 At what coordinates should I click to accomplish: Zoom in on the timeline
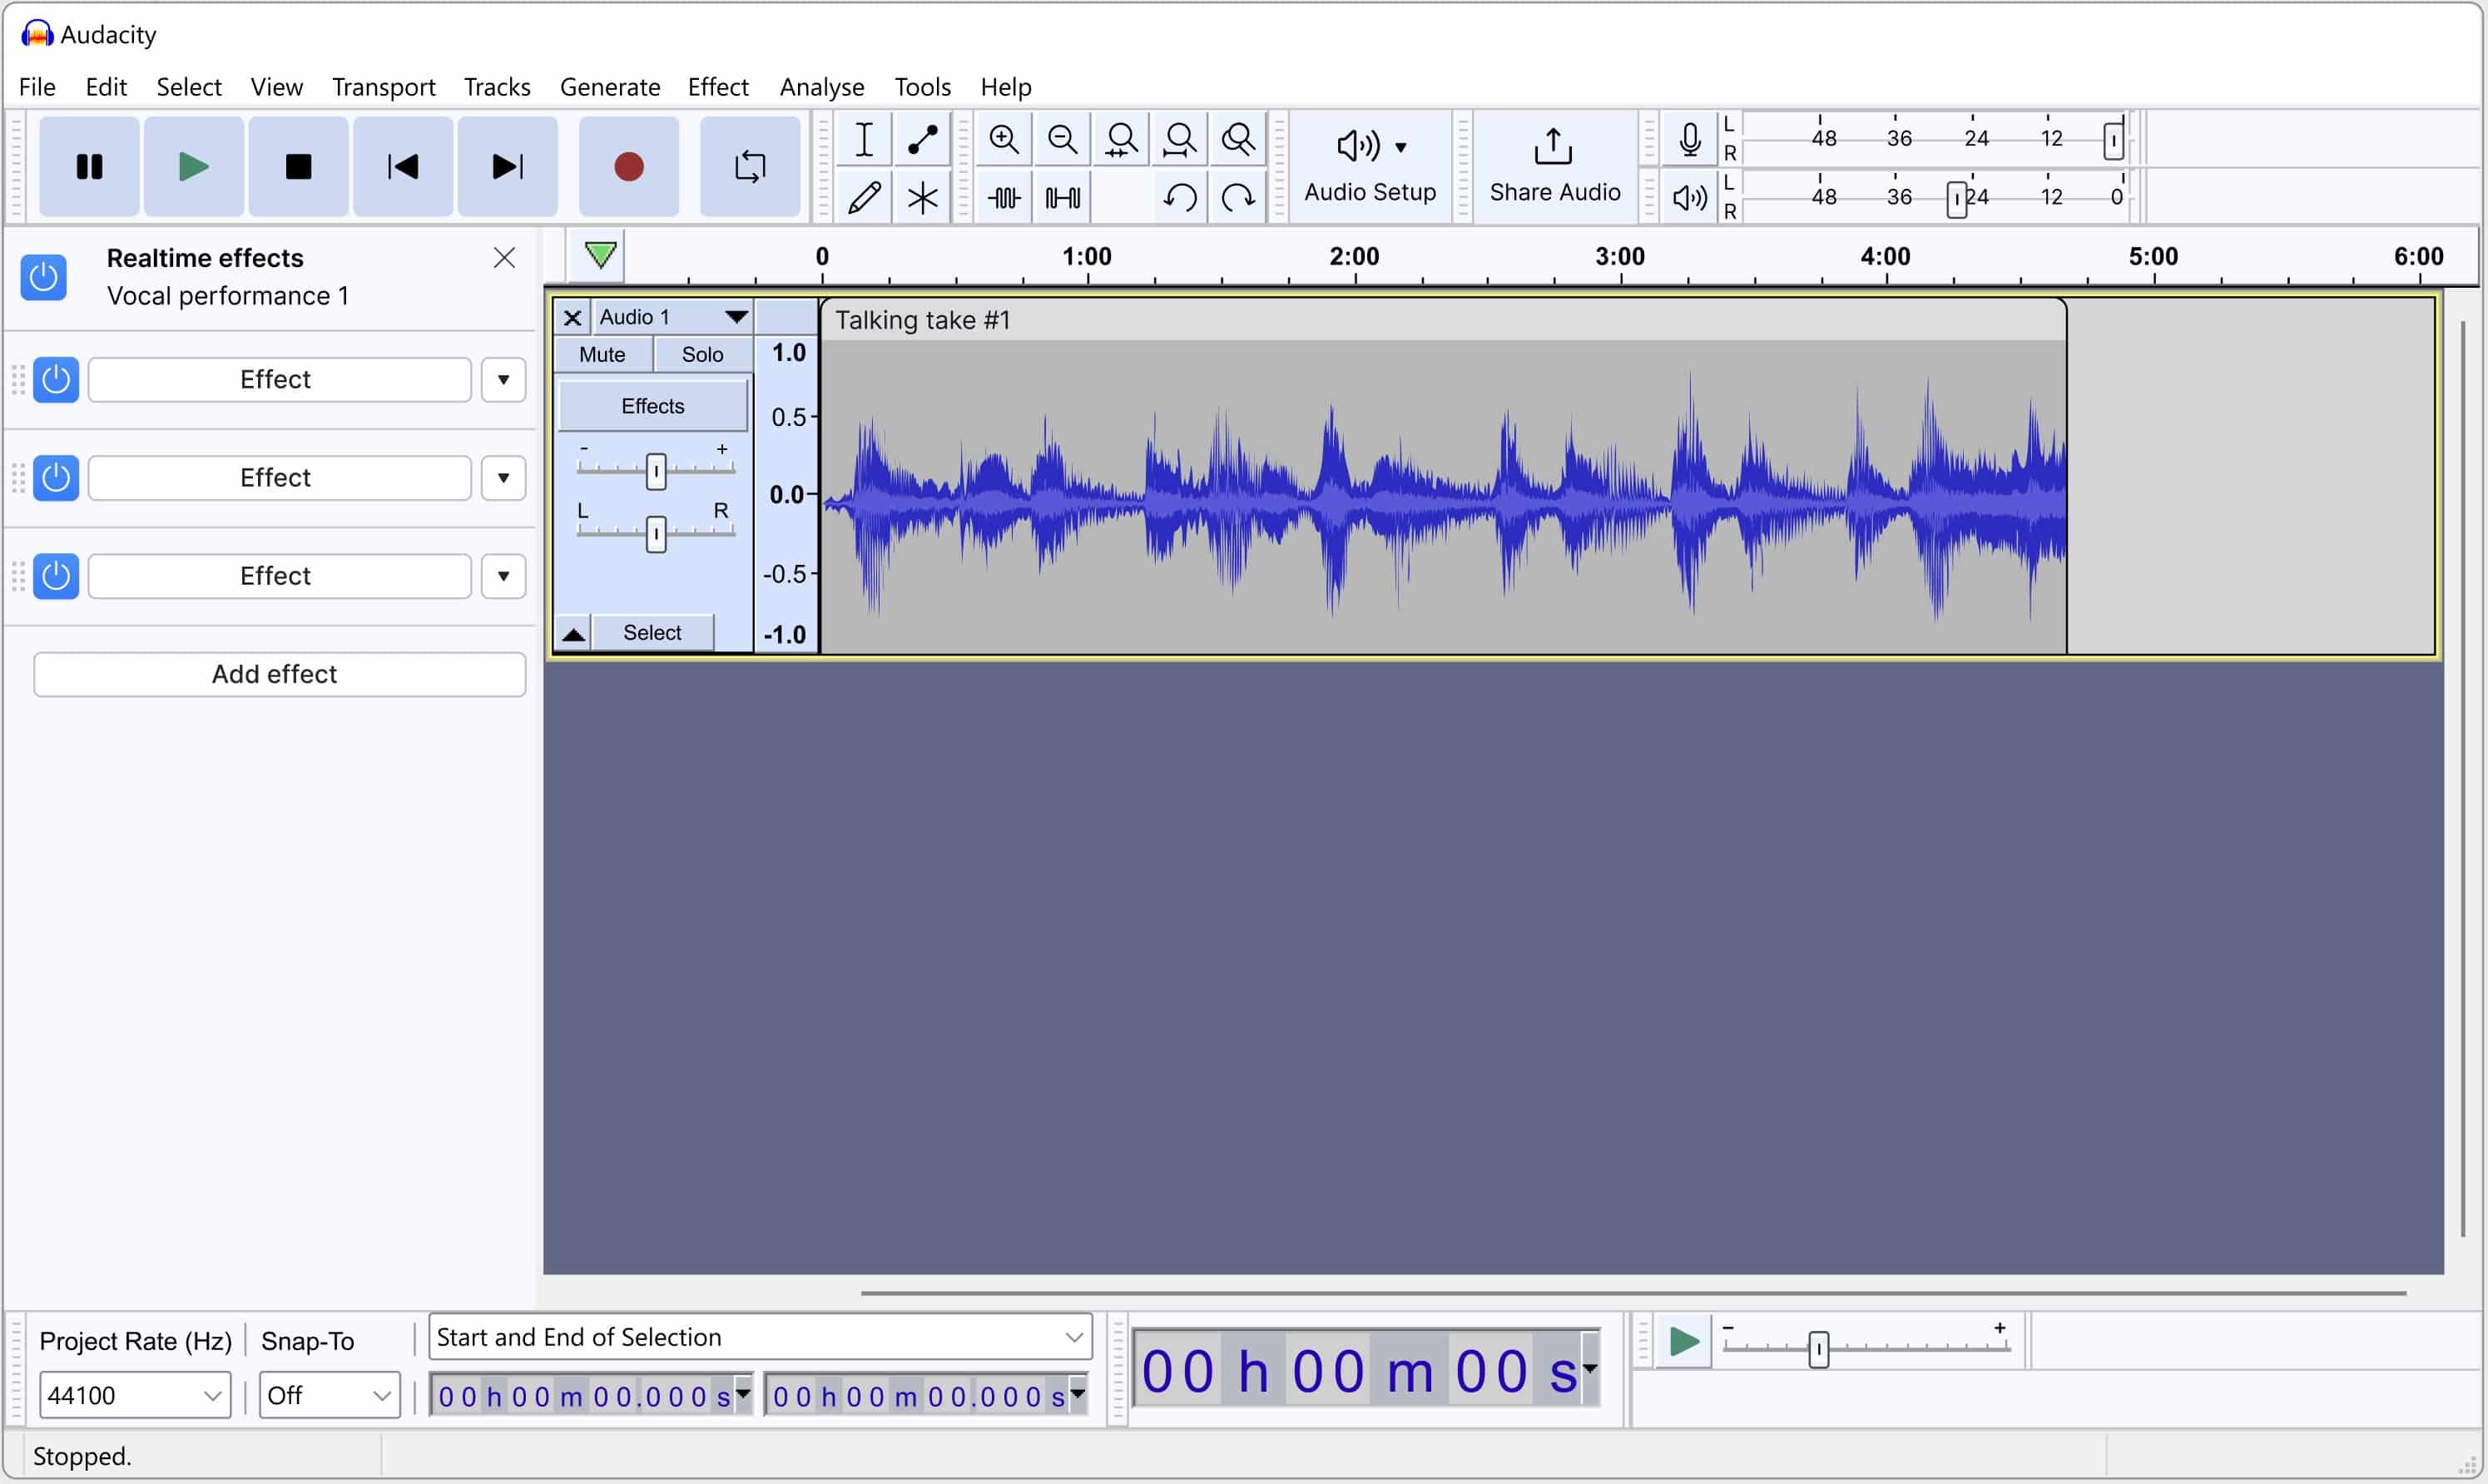[x=1003, y=139]
